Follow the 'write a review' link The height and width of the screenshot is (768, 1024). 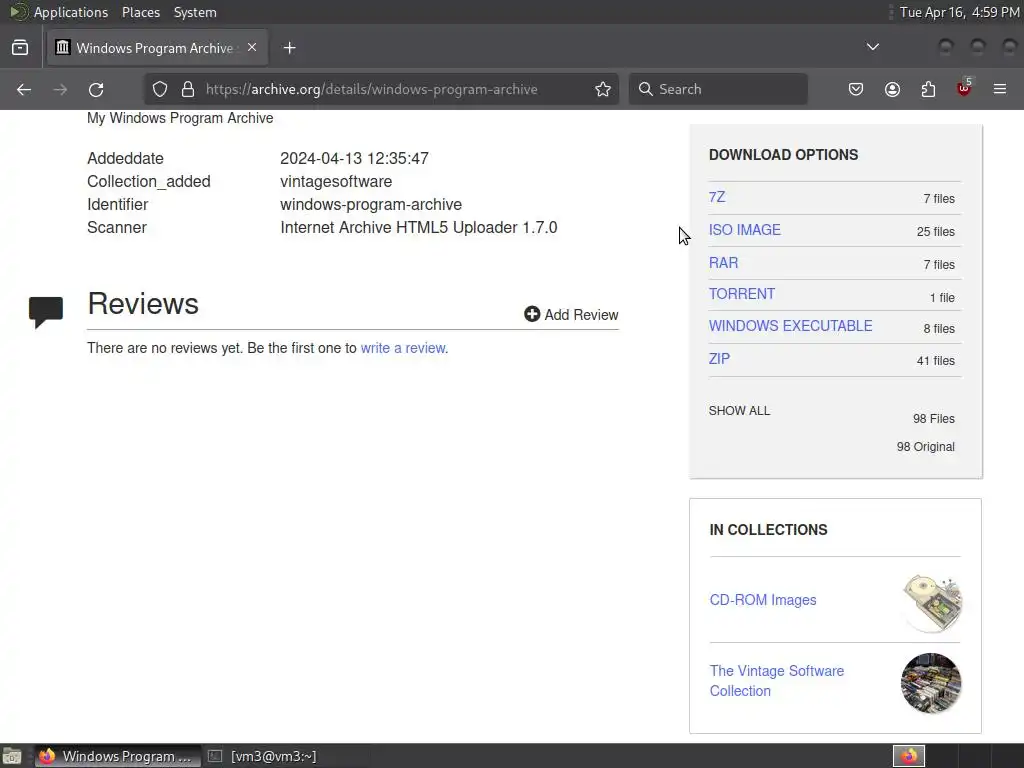pos(403,348)
